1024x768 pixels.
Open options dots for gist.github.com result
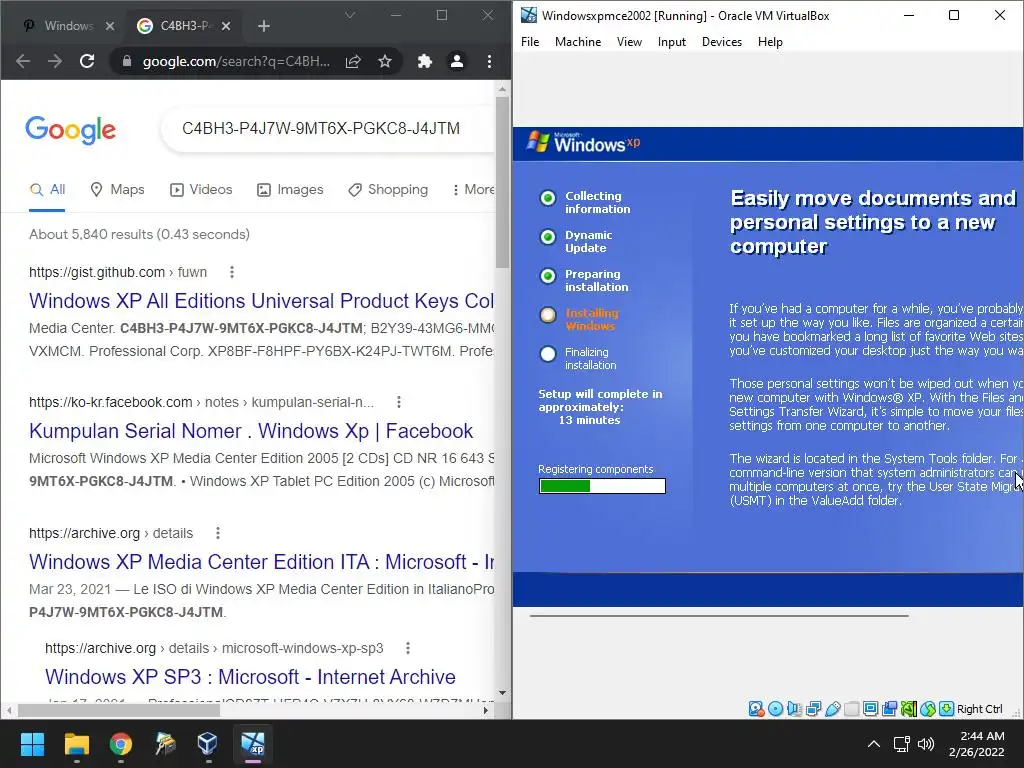232,272
